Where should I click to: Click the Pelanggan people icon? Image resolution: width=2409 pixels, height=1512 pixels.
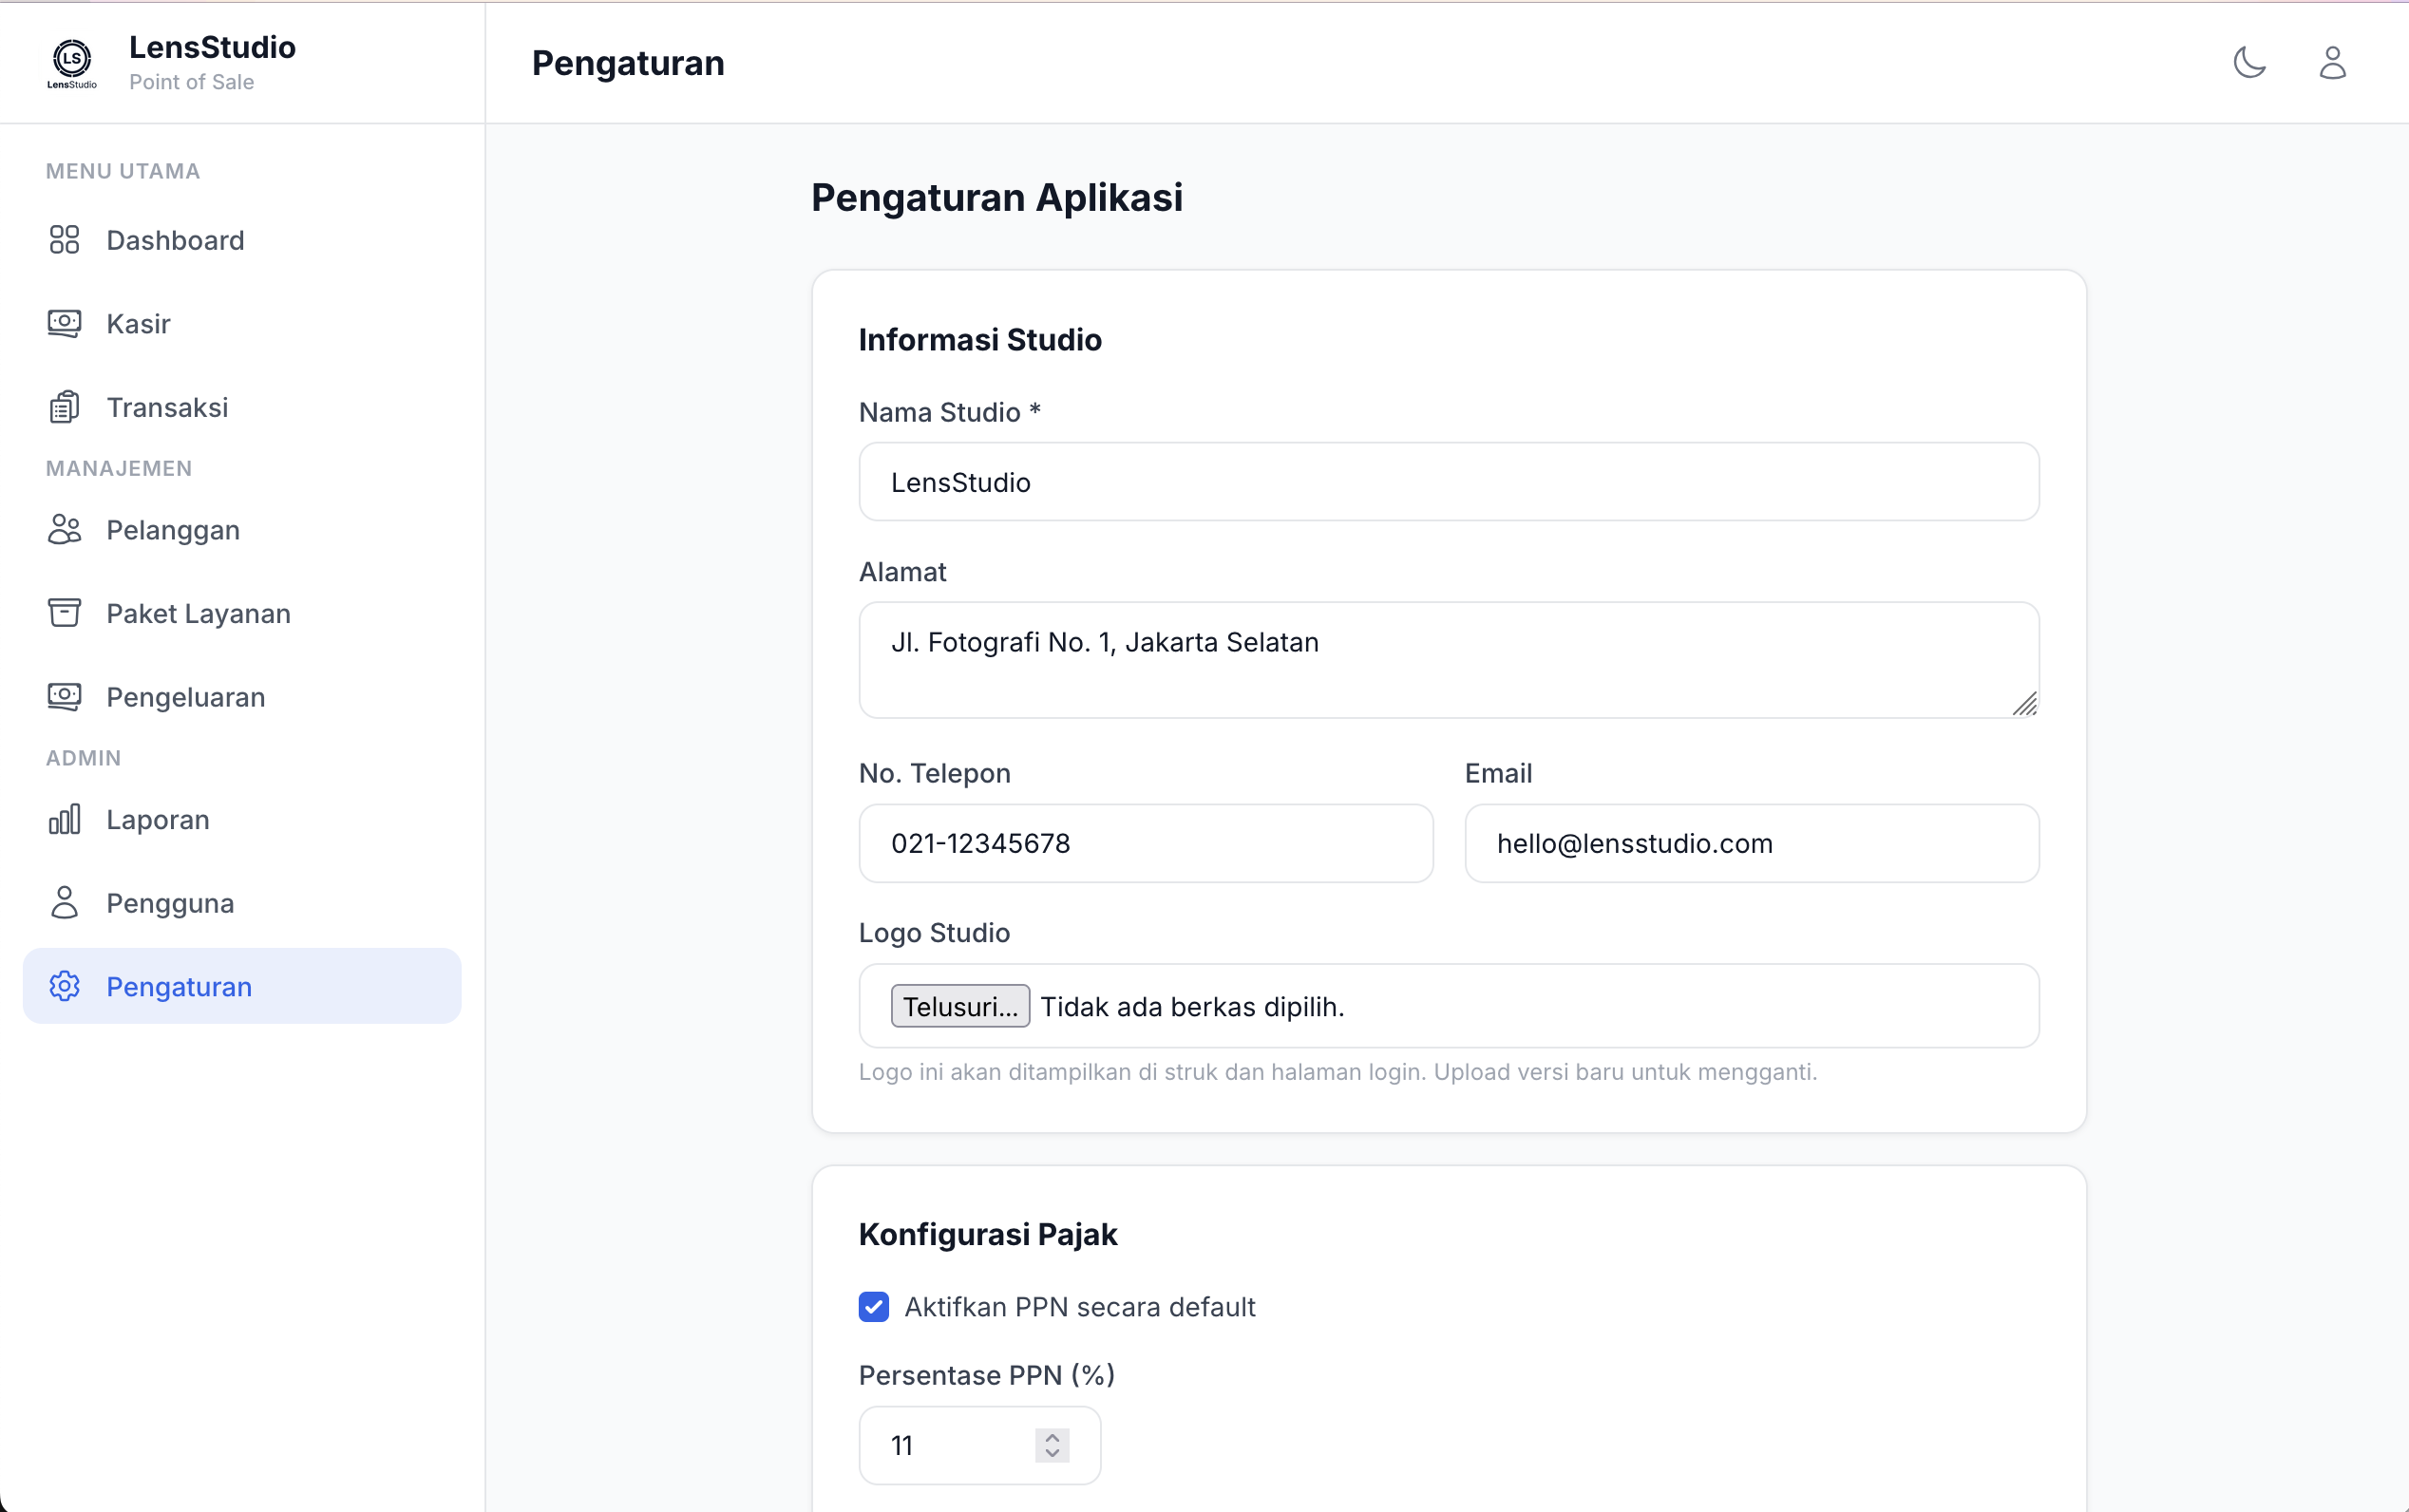[x=64, y=529]
